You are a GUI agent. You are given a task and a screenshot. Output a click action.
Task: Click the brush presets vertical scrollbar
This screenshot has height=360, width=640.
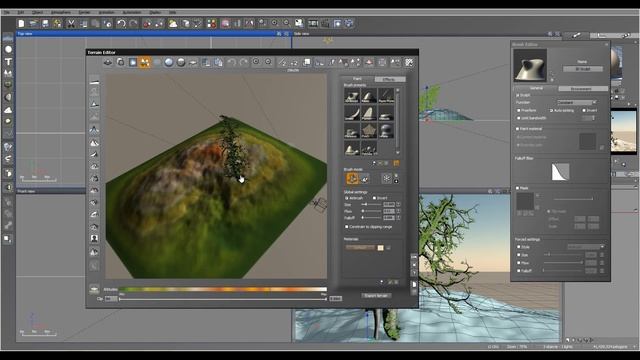[398, 121]
